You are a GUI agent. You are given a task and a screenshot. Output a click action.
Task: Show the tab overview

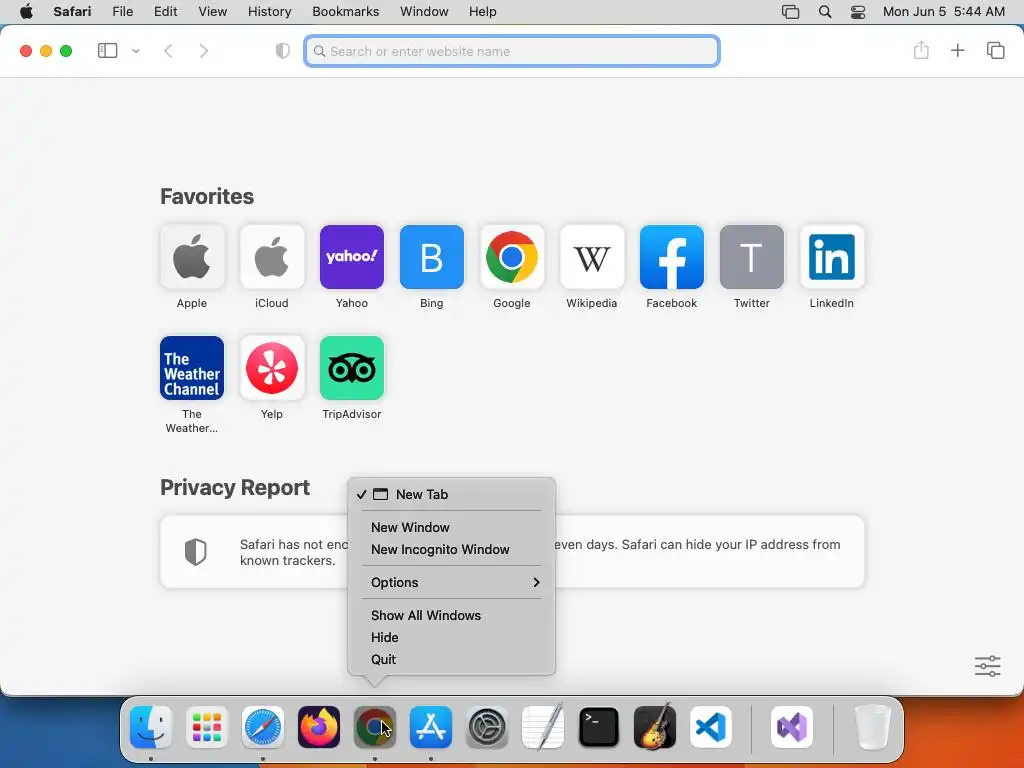(x=995, y=50)
